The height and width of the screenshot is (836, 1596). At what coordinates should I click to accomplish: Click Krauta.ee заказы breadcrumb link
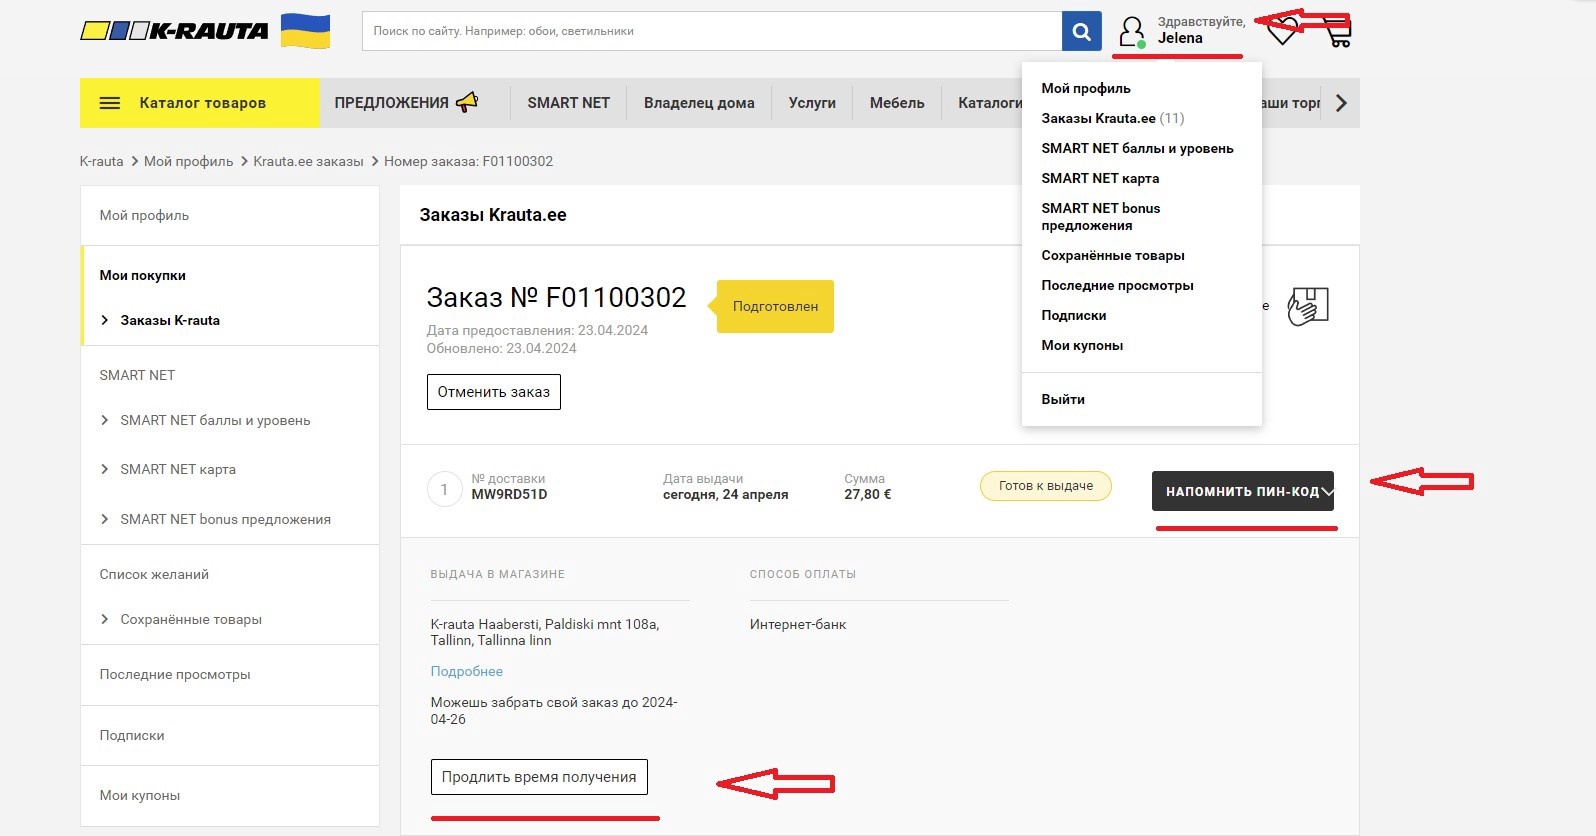(308, 161)
